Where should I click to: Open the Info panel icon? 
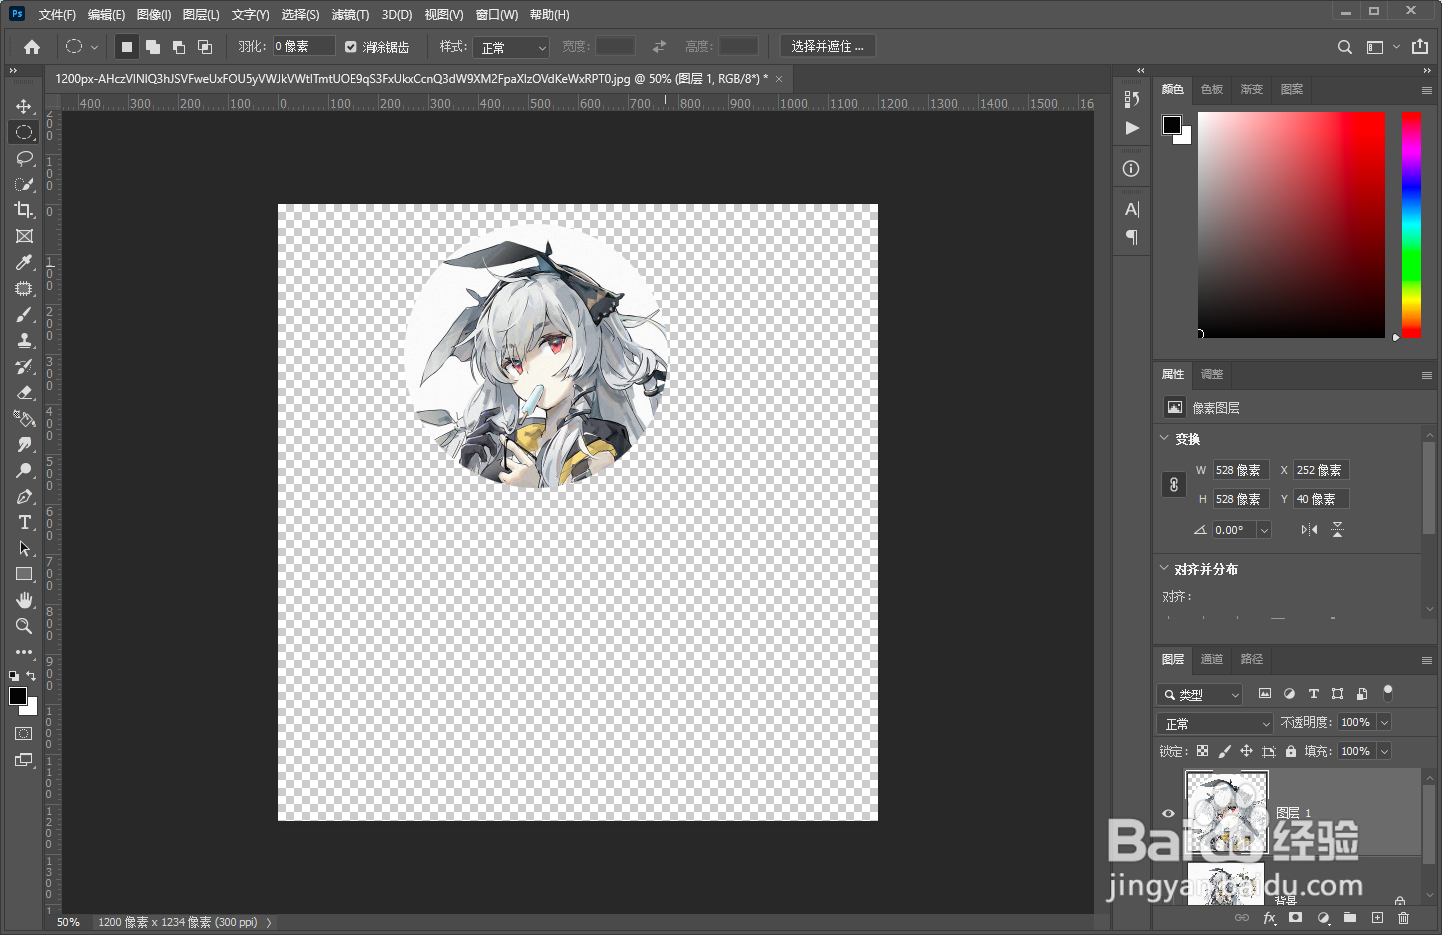1131,169
